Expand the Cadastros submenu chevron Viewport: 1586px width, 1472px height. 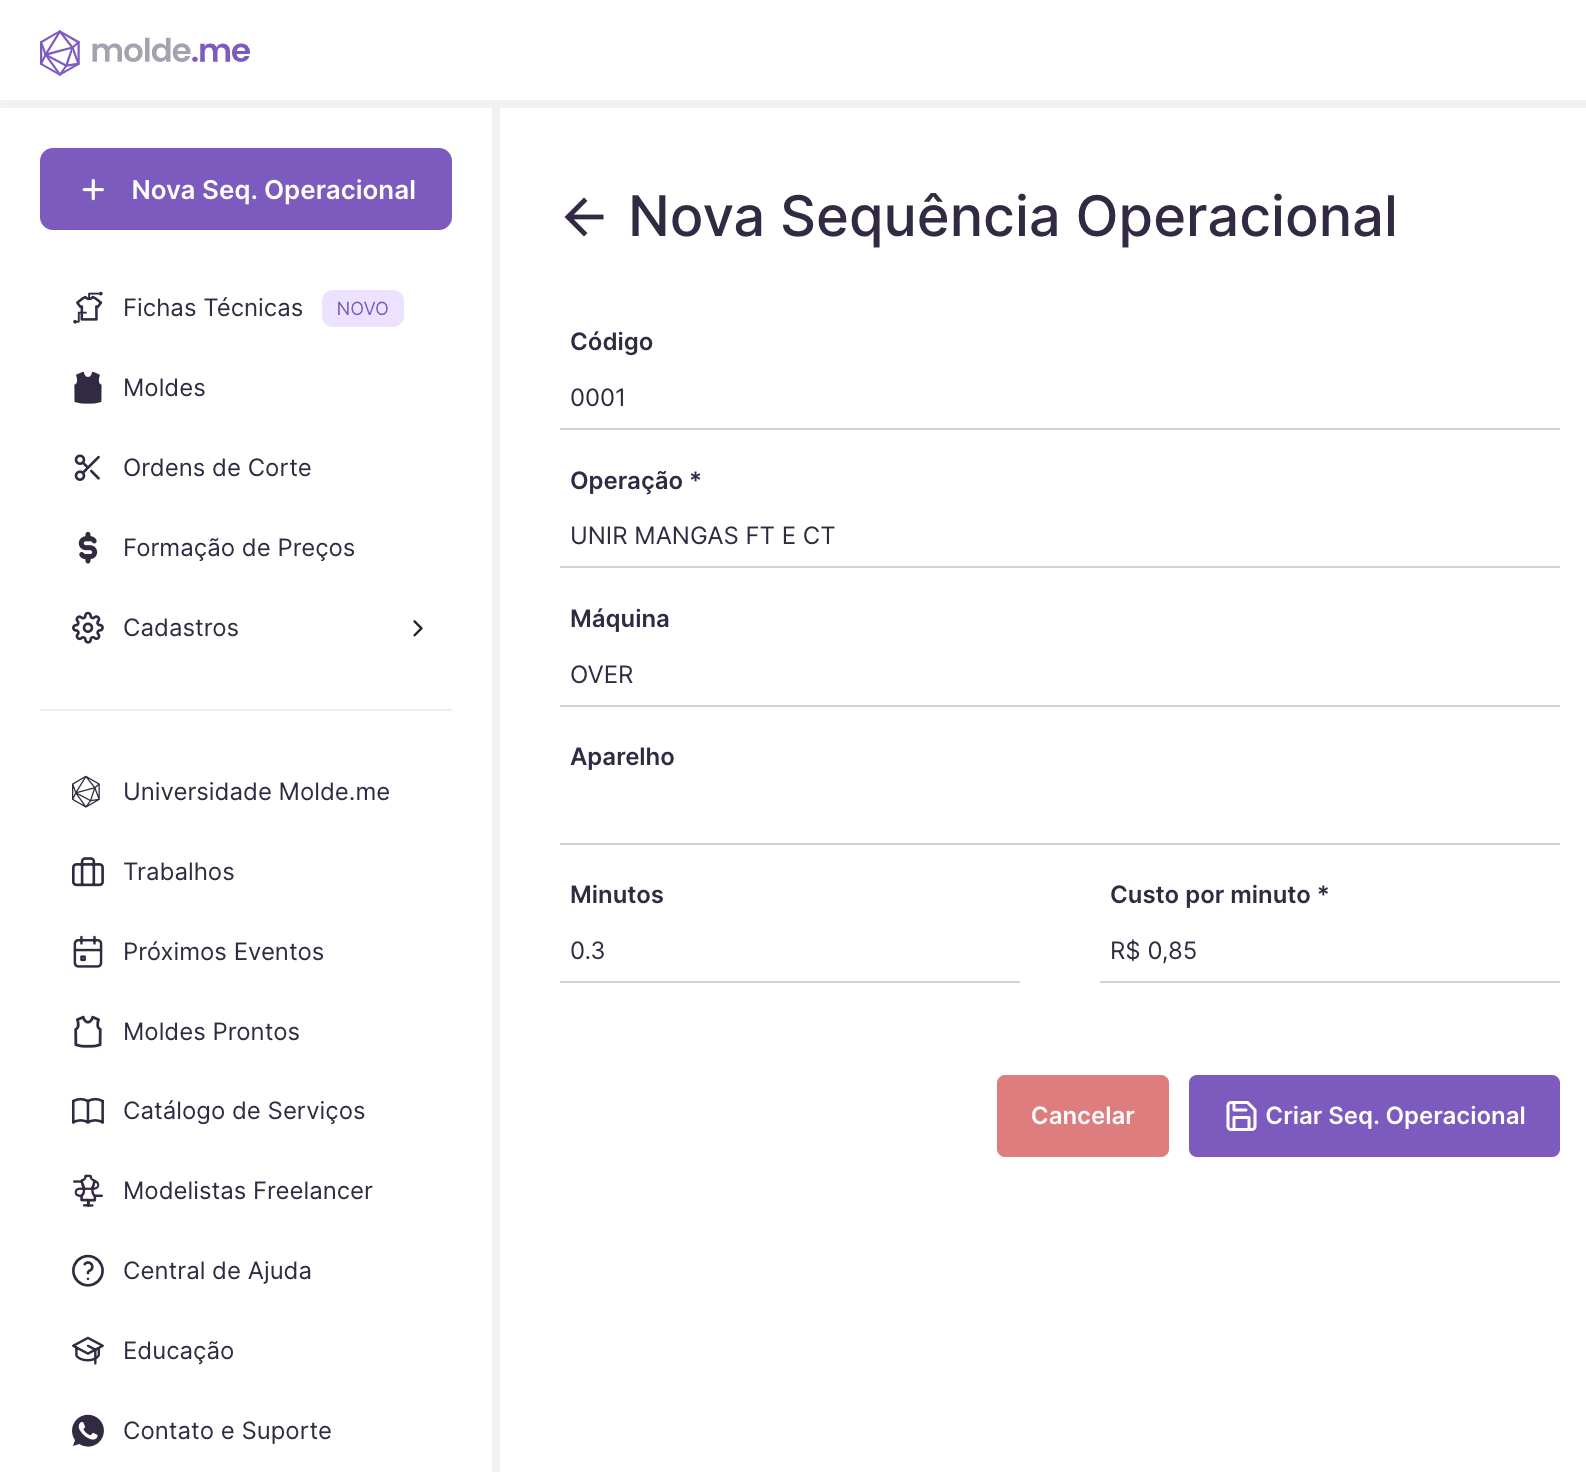click(418, 628)
